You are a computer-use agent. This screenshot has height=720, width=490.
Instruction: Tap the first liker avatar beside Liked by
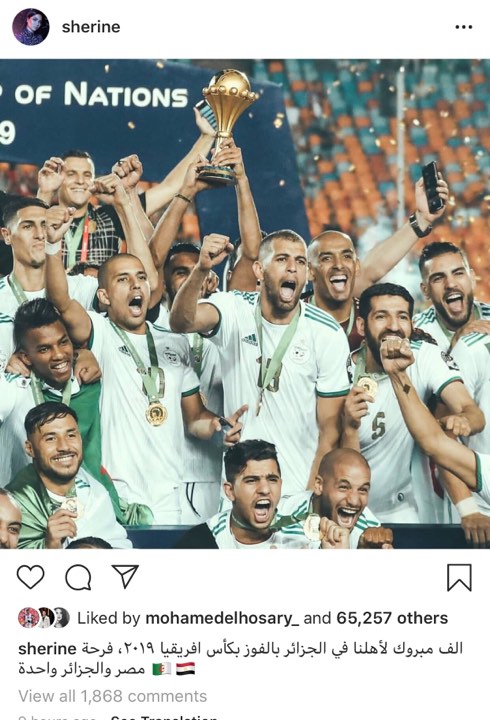tap(28, 618)
